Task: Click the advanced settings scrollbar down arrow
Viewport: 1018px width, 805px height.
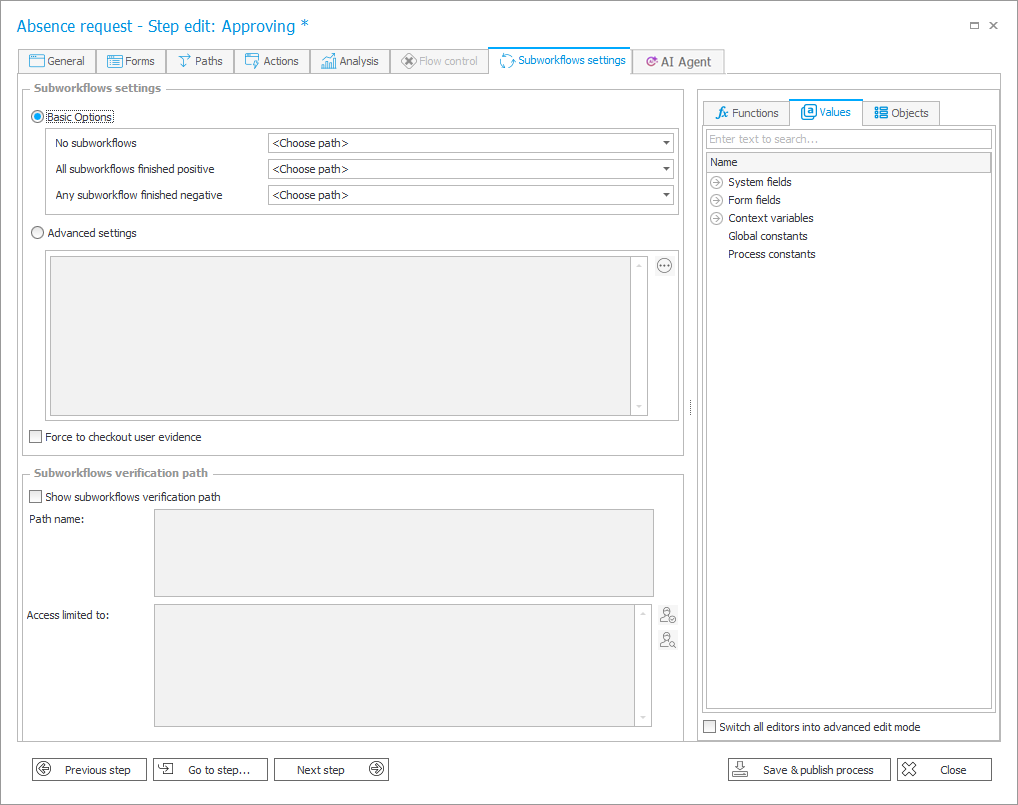Action: click(639, 406)
